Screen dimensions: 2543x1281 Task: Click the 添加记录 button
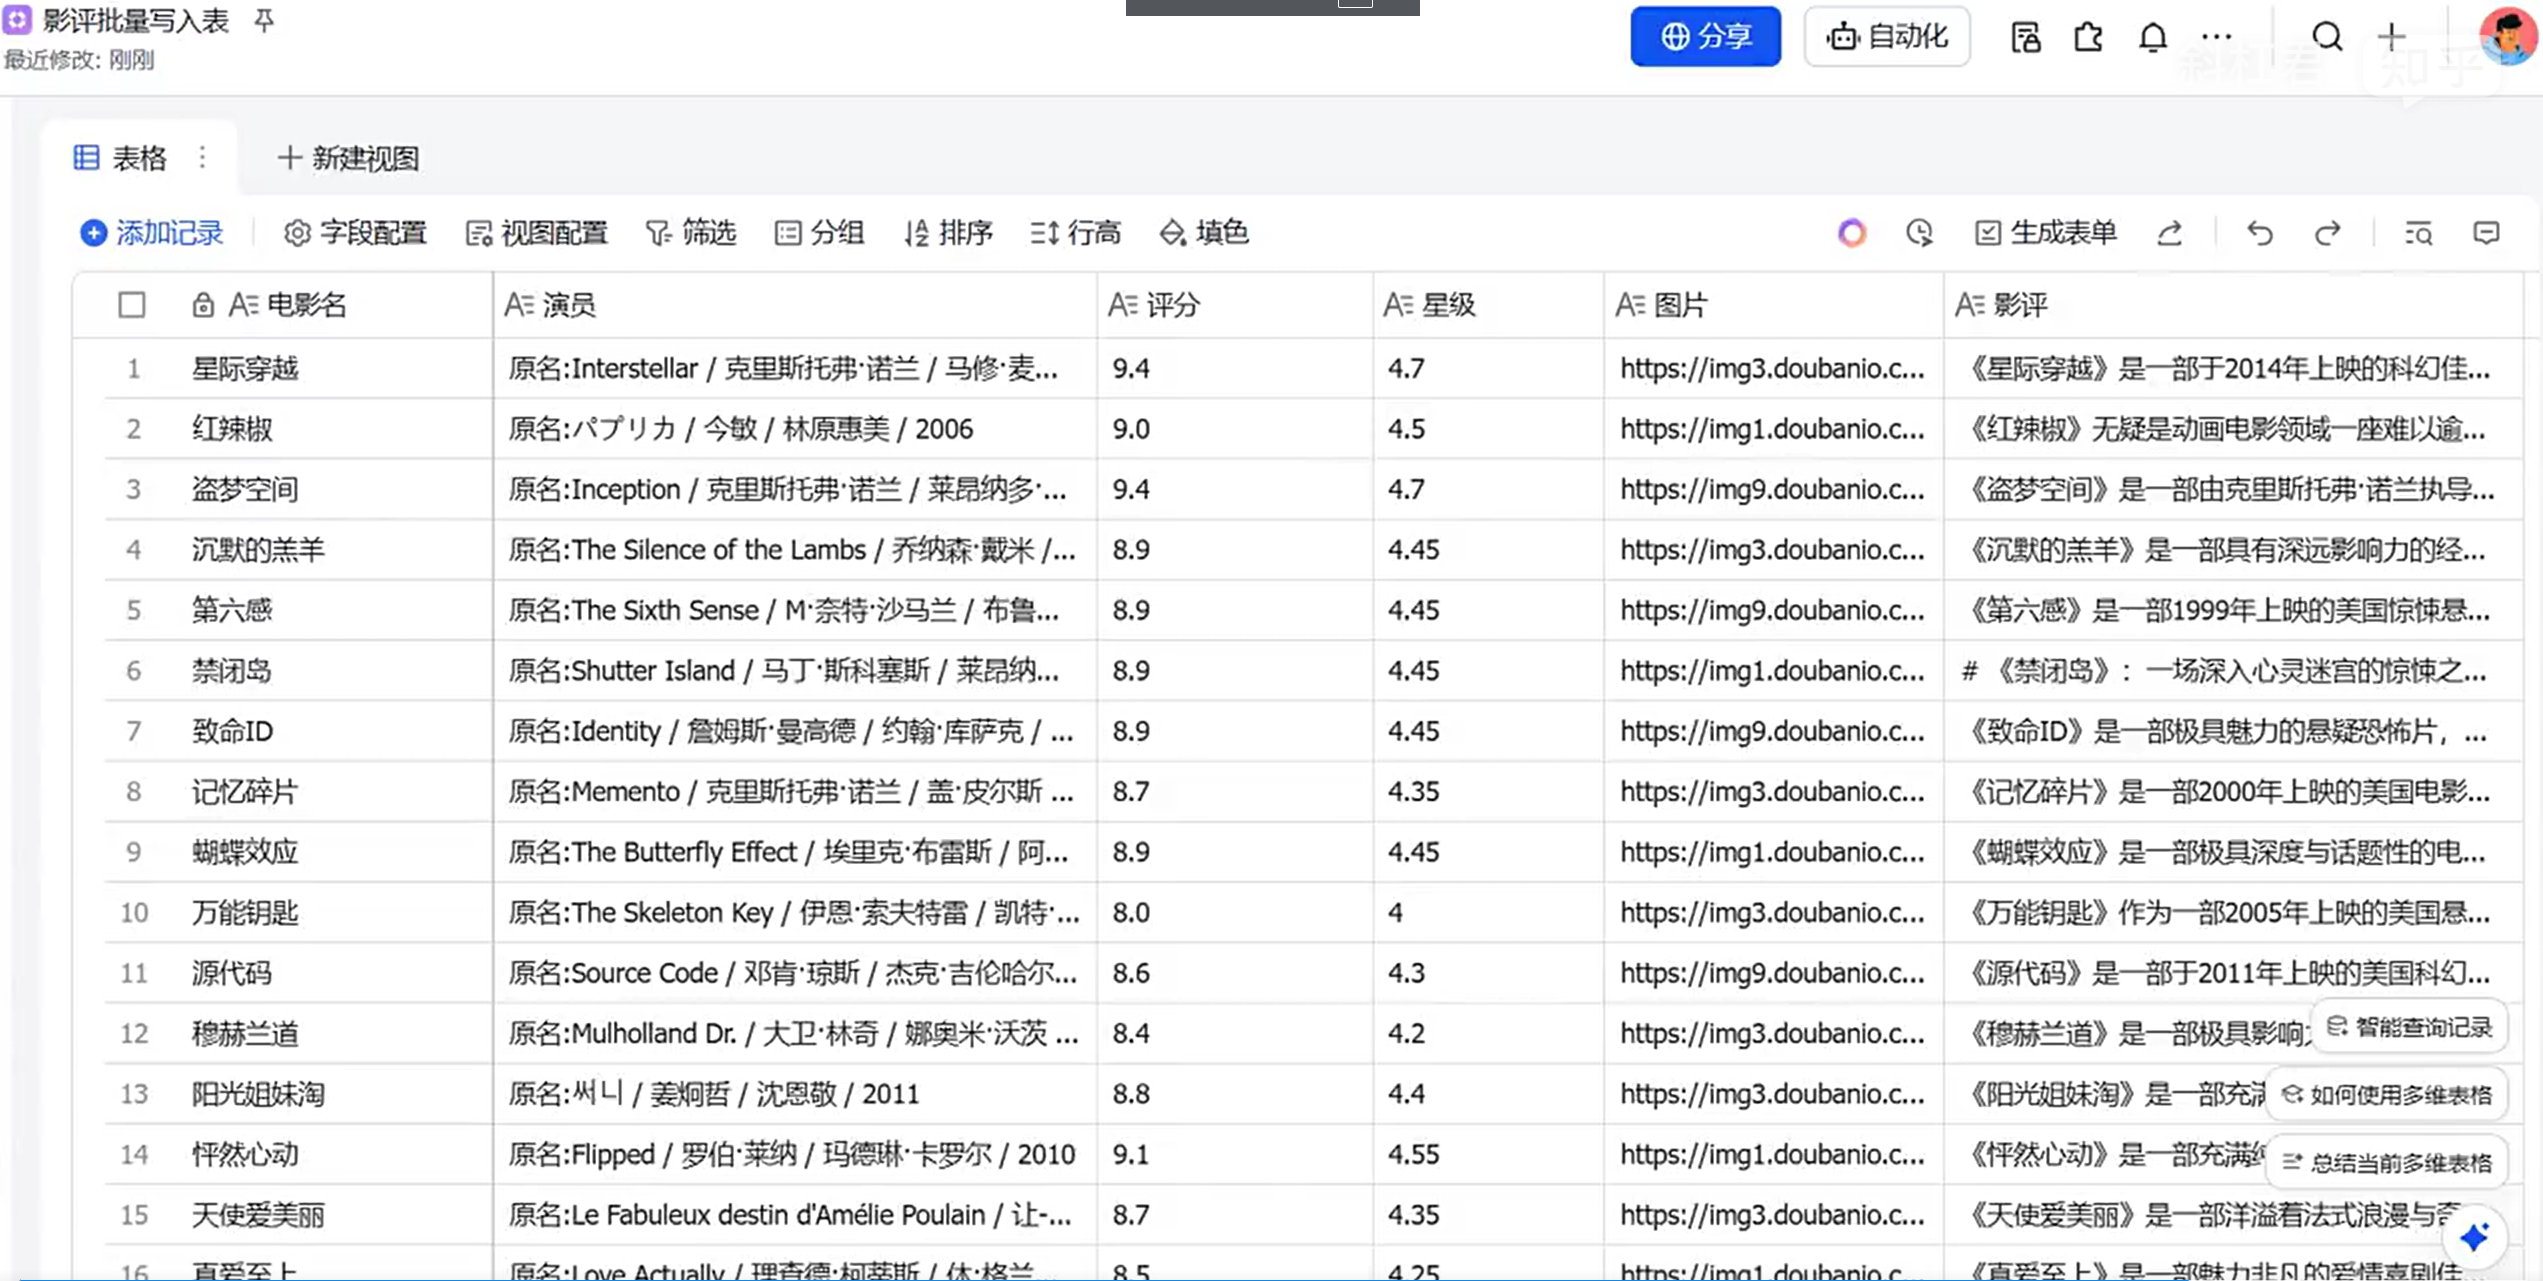(x=152, y=233)
